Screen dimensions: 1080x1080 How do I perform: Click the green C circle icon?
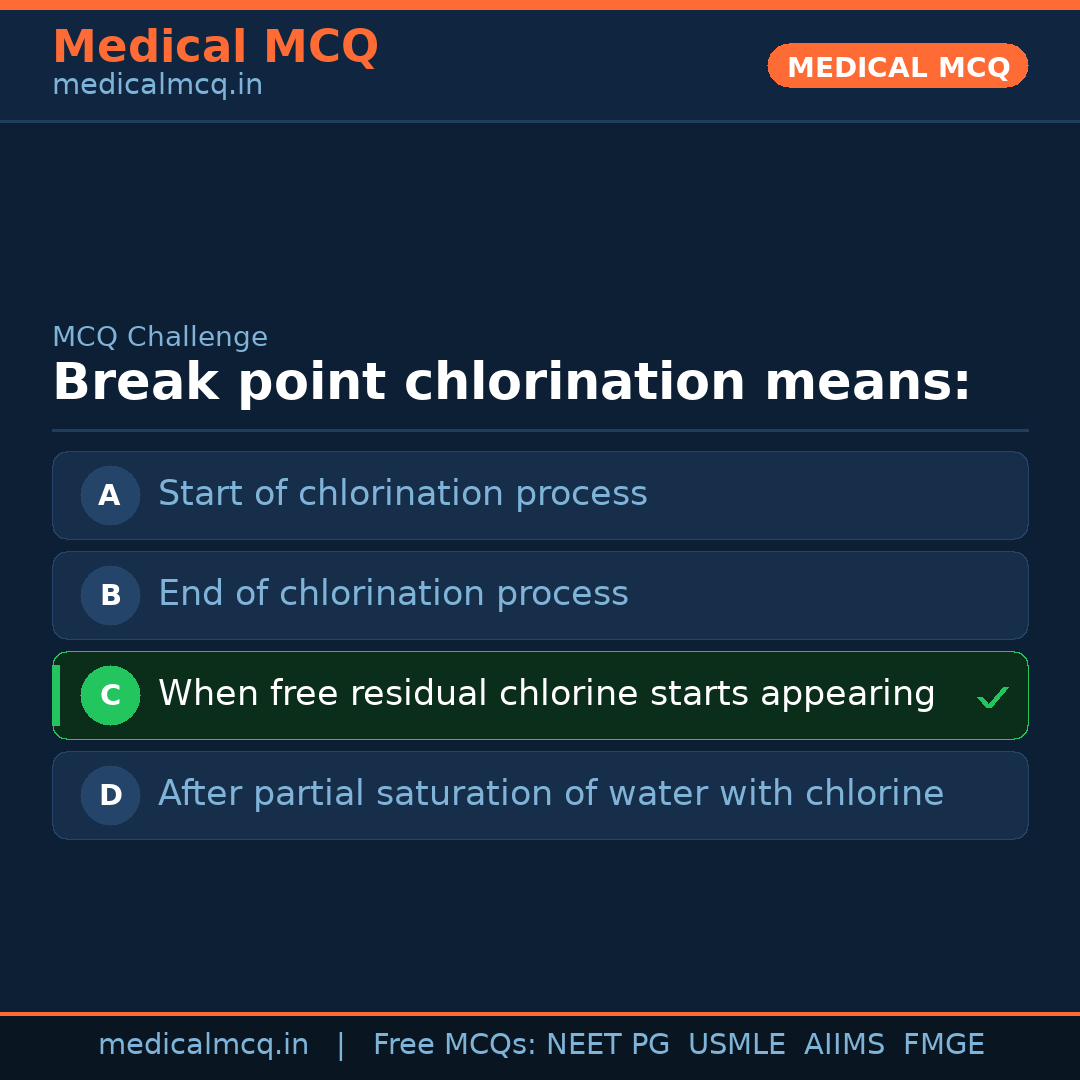110,695
